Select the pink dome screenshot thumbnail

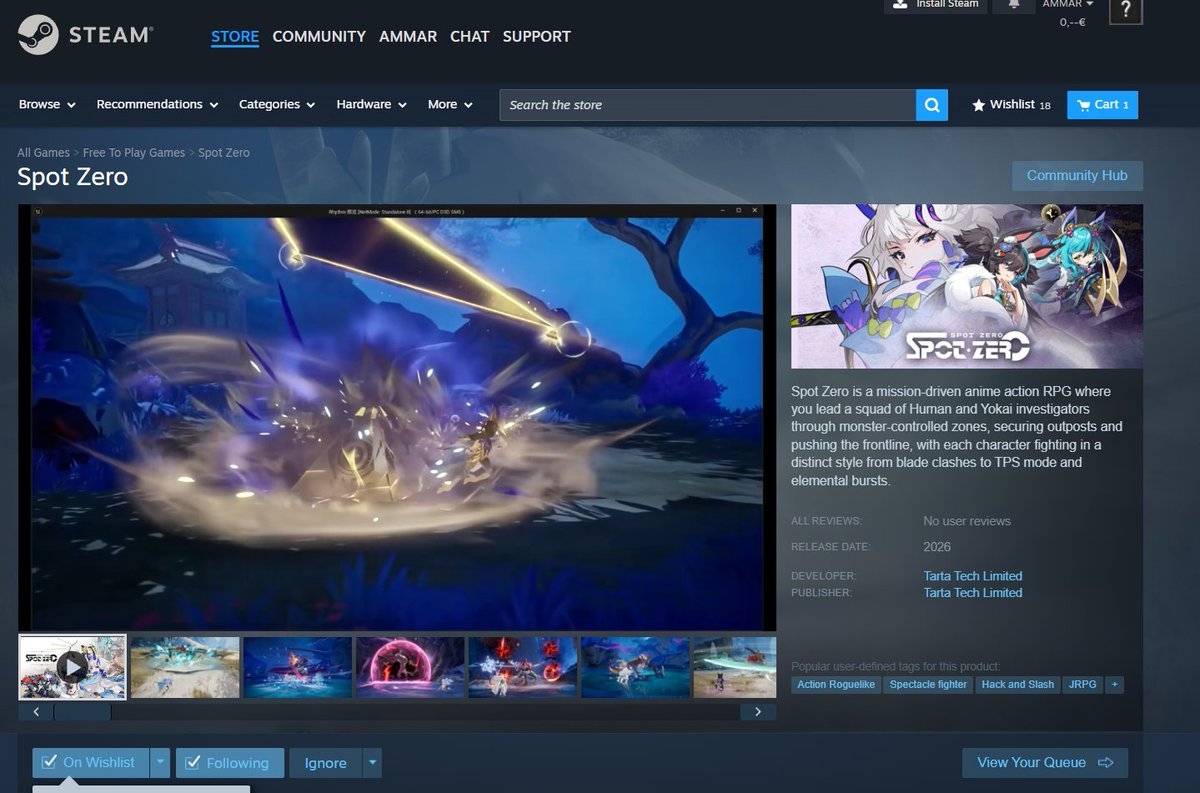pyautogui.click(x=410, y=667)
